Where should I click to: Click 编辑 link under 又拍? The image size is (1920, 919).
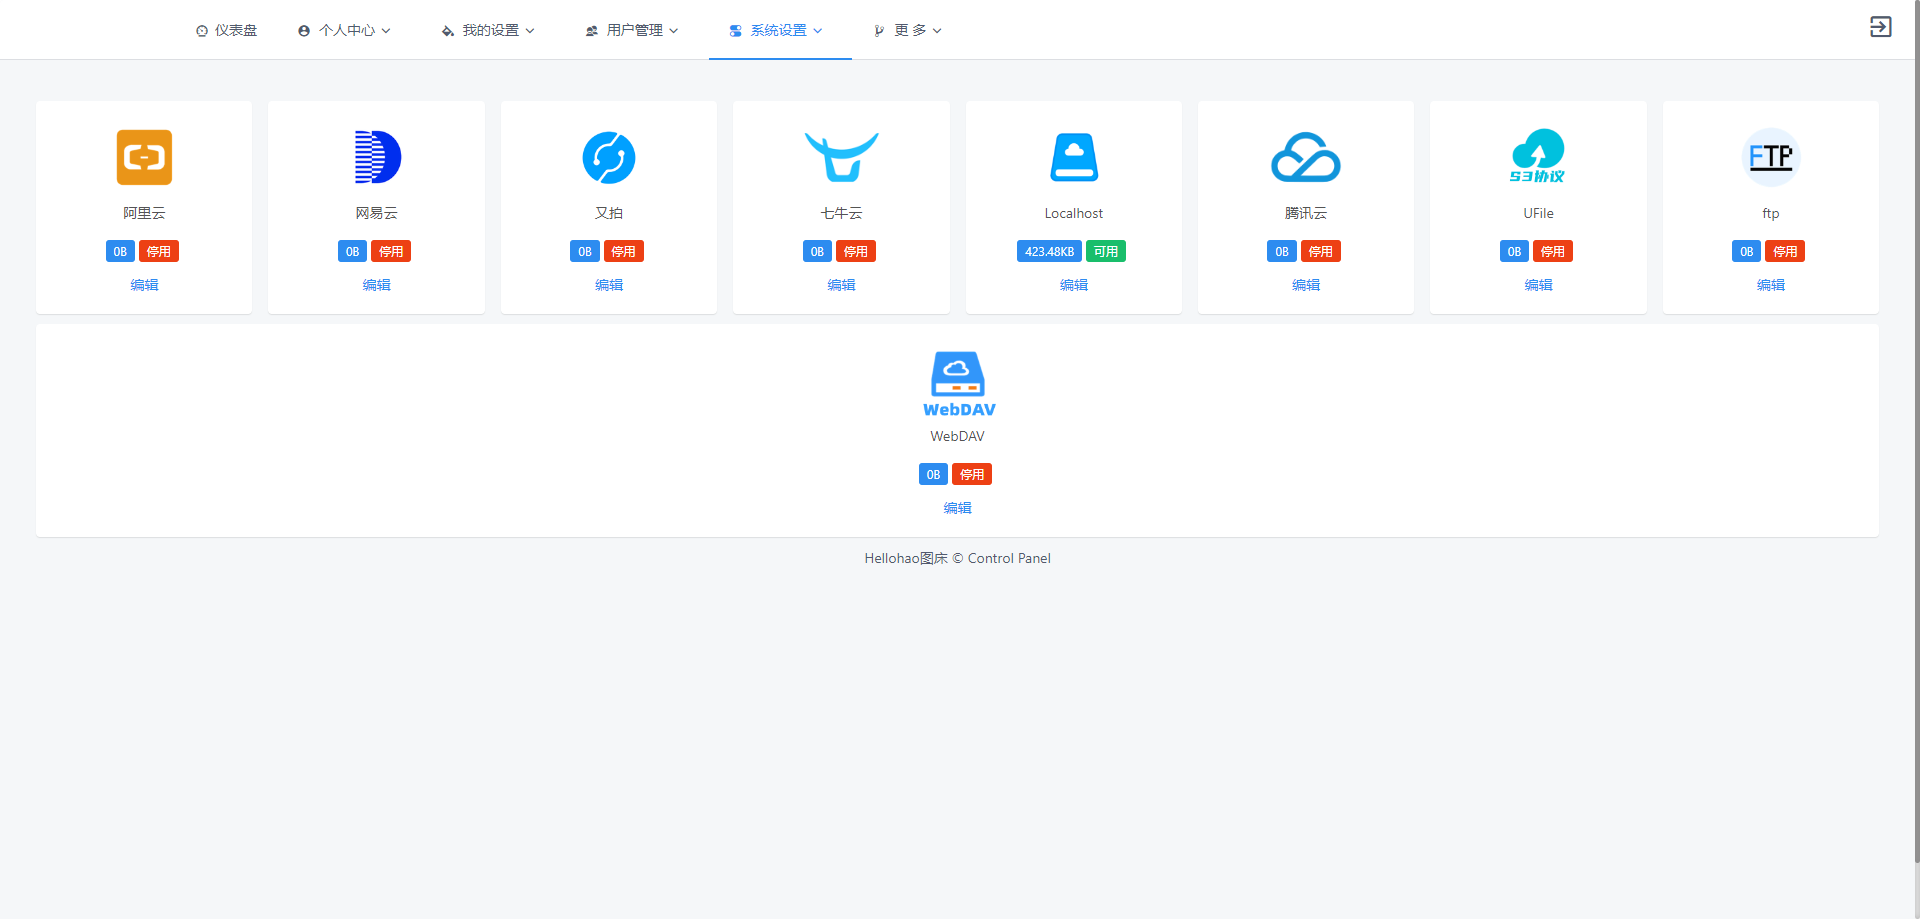[609, 285]
